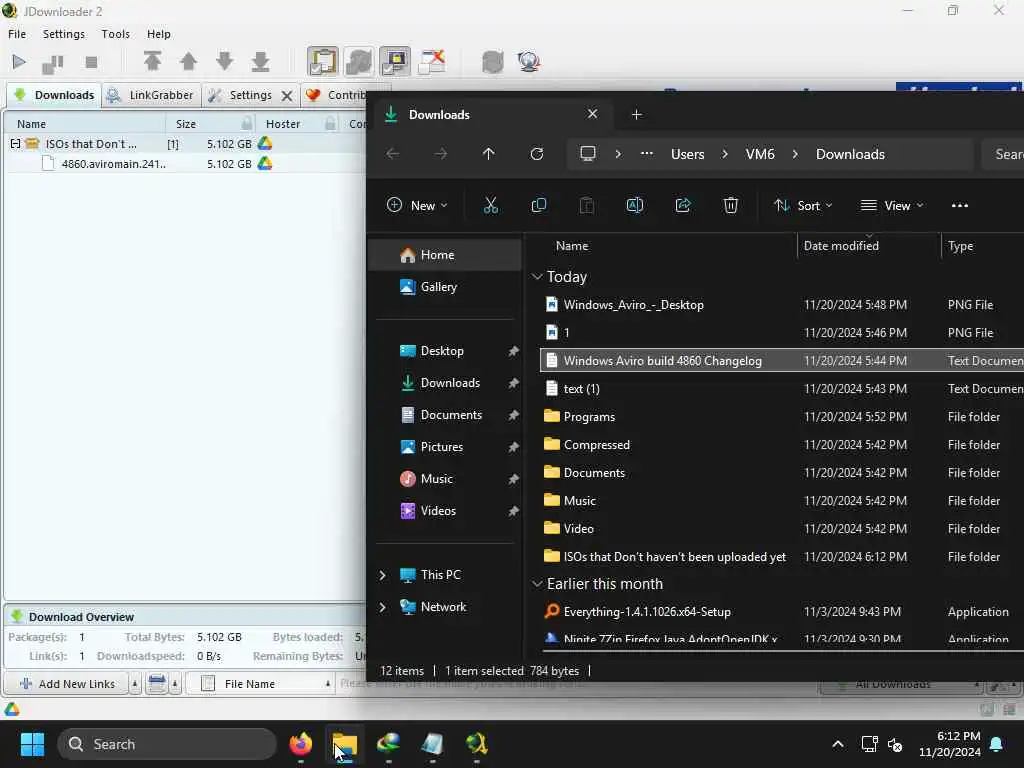
Task: Open the New item dropdown in Explorer
Action: 417,206
